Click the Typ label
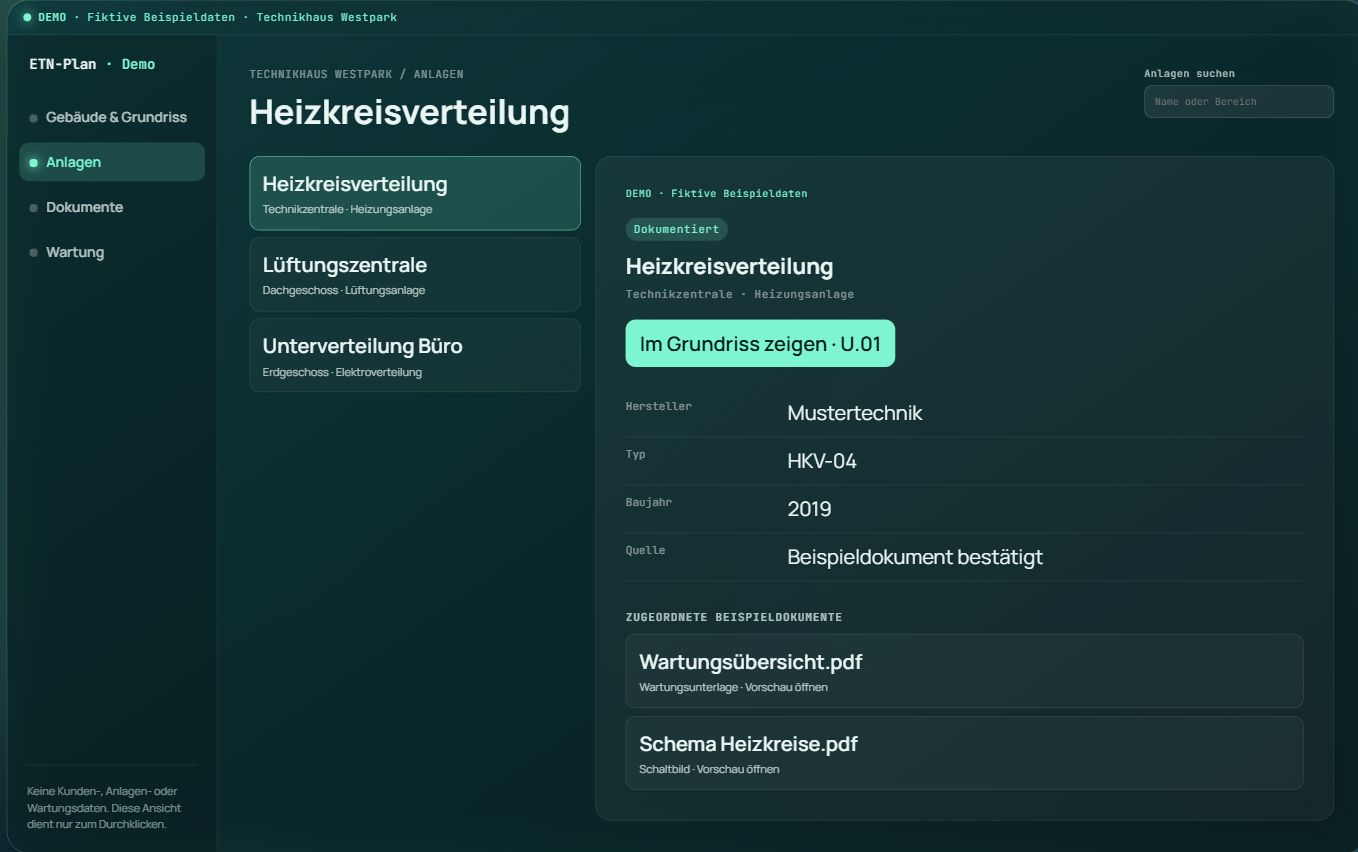Image resolution: width=1358 pixels, height=852 pixels. tap(635, 454)
